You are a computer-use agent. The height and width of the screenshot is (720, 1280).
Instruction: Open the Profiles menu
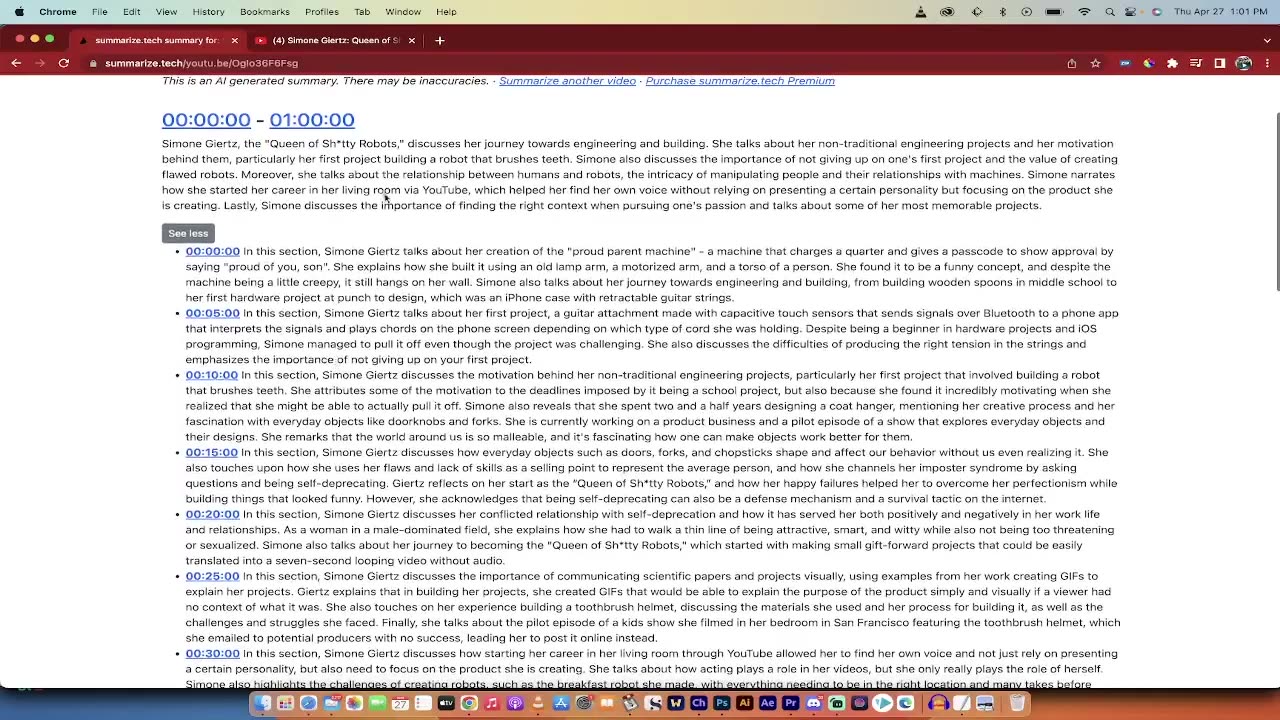[x=322, y=12]
